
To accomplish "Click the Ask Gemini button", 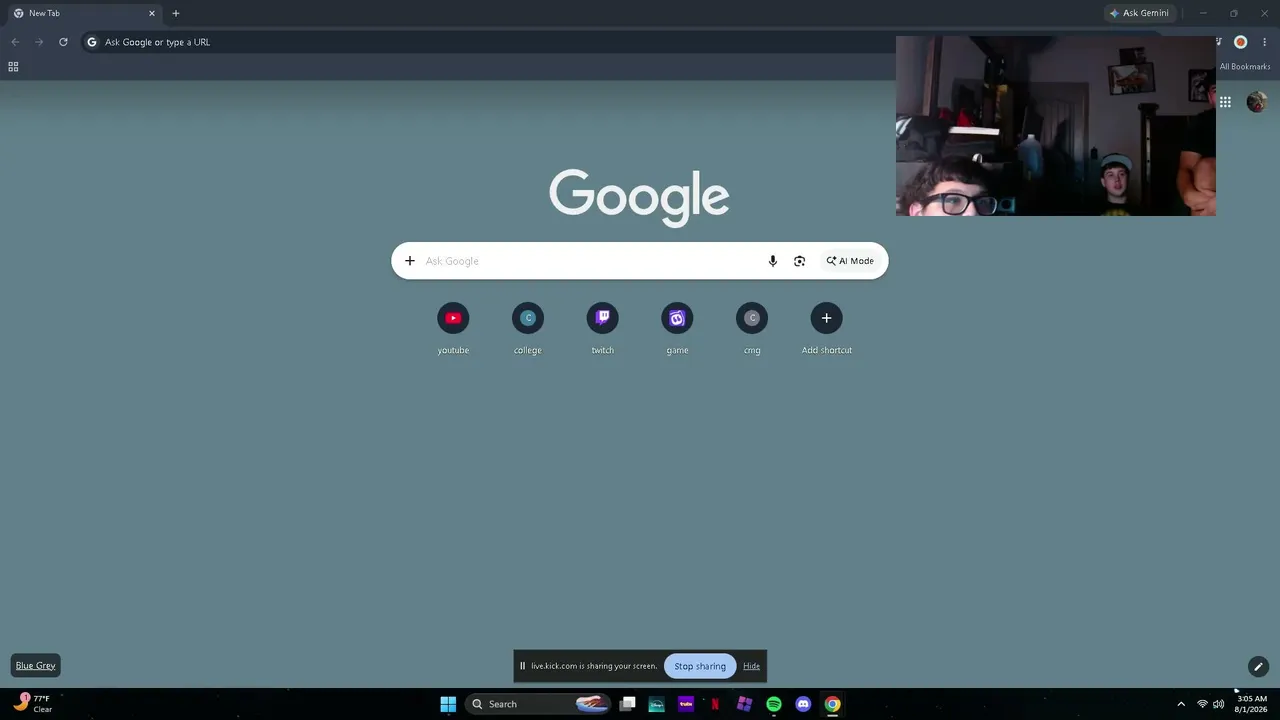I will point(1138,13).
